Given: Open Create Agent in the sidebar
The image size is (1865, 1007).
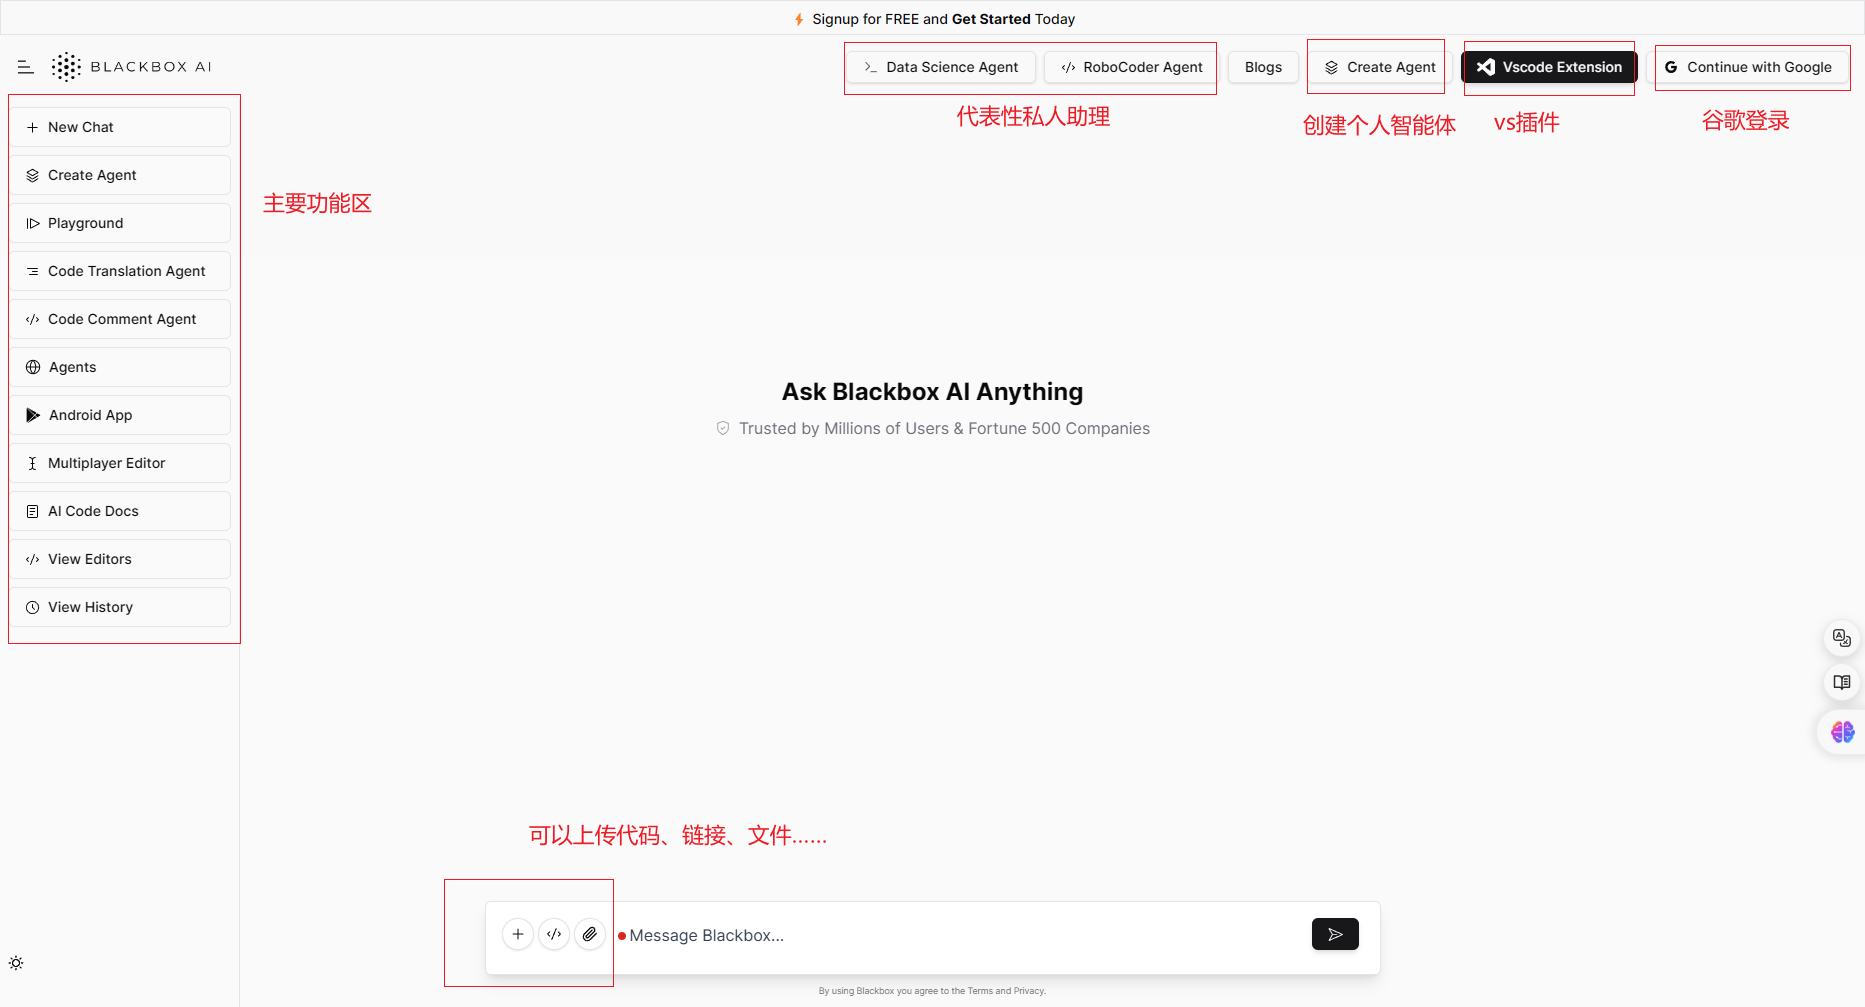Looking at the screenshot, I should pos(121,175).
